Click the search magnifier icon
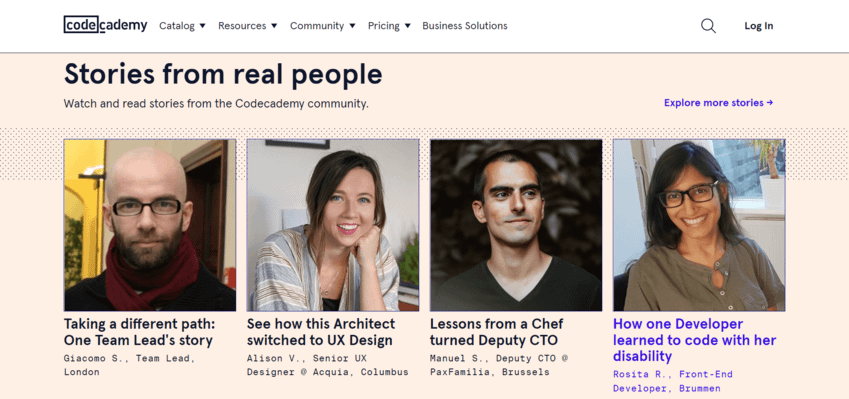Image resolution: width=849 pixels, height=399 pixels. (x=708, y=26)
